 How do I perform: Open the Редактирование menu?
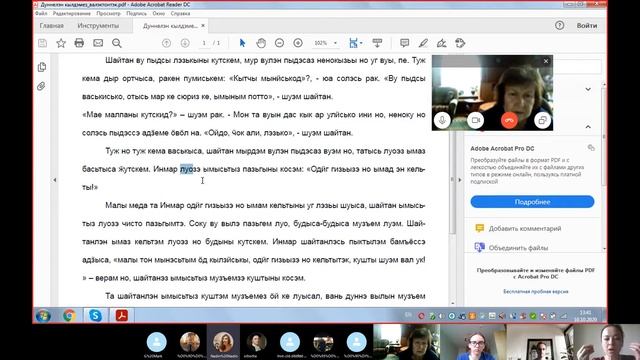tap(72, 13)
